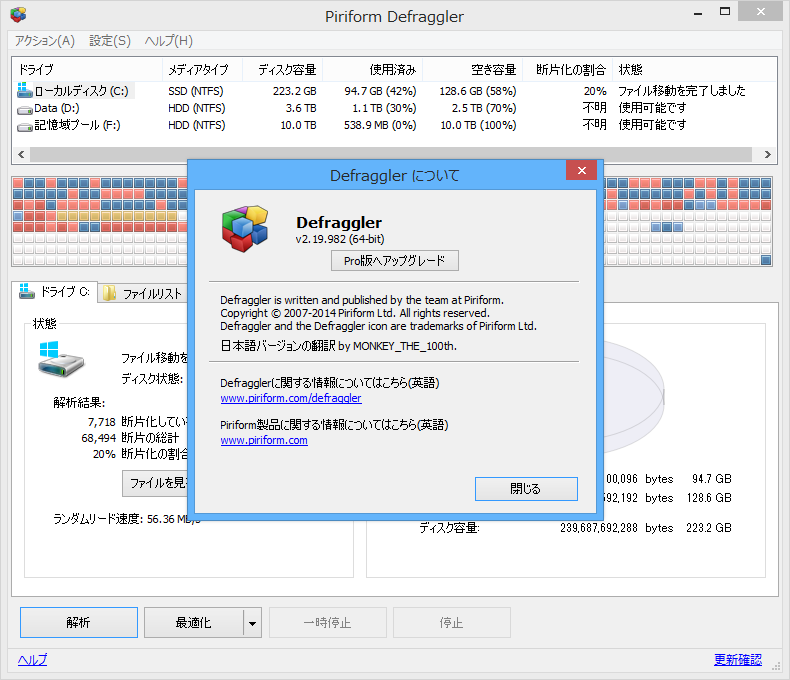Open the ヘルプ(H) menu
Screen dimensions: 790x680
168,41
